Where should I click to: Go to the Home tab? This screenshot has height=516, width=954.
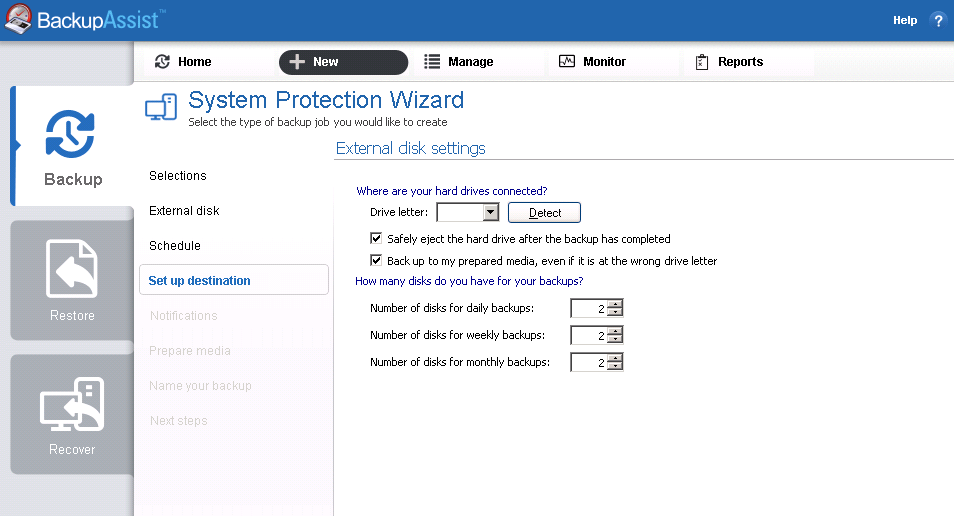(207, 61)
